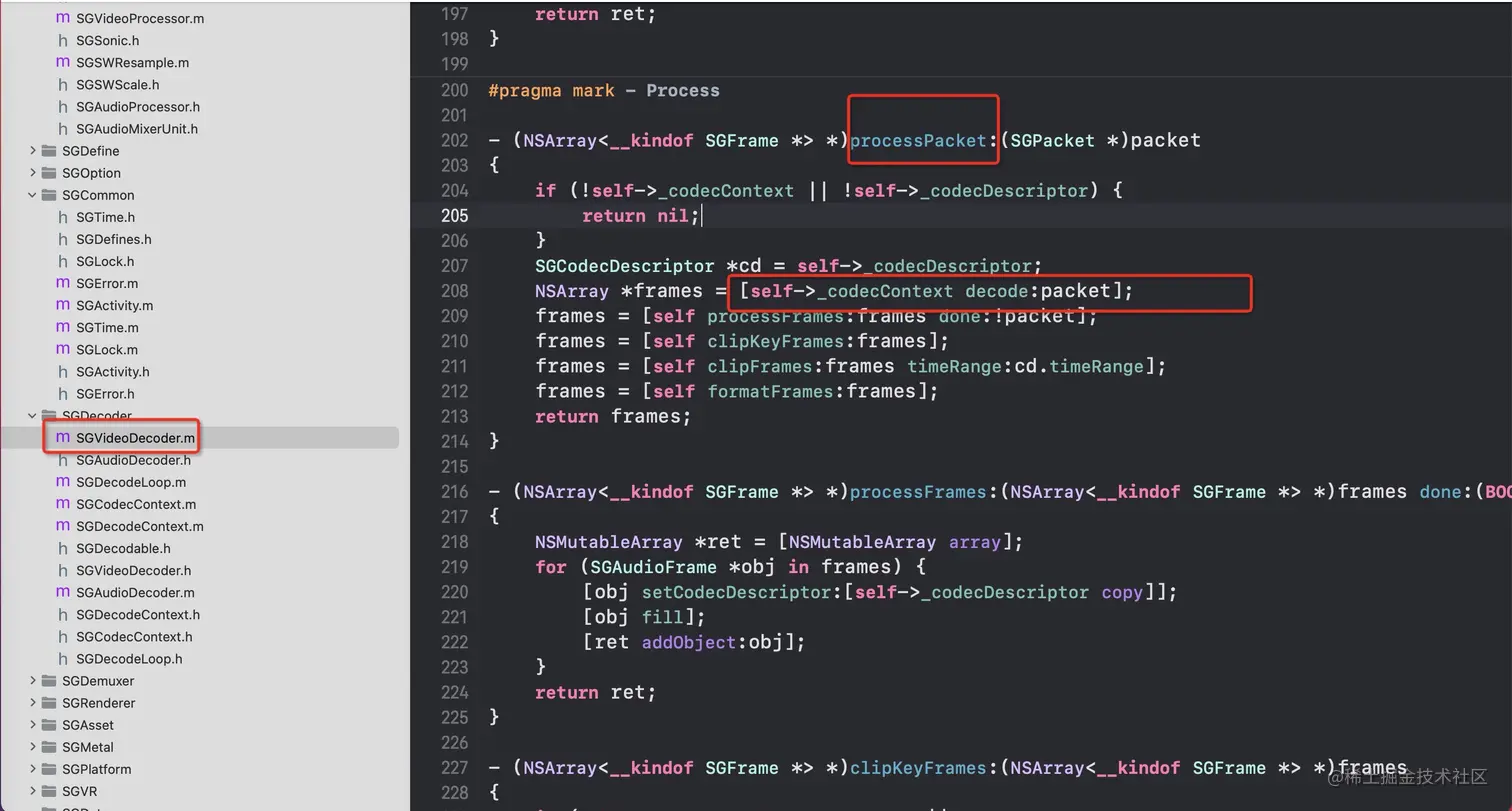The height and width of the screenshot is (811, 1512).
Task: Click '[ret addObject:obj];' on line 222
Action: tap(693, 642)
